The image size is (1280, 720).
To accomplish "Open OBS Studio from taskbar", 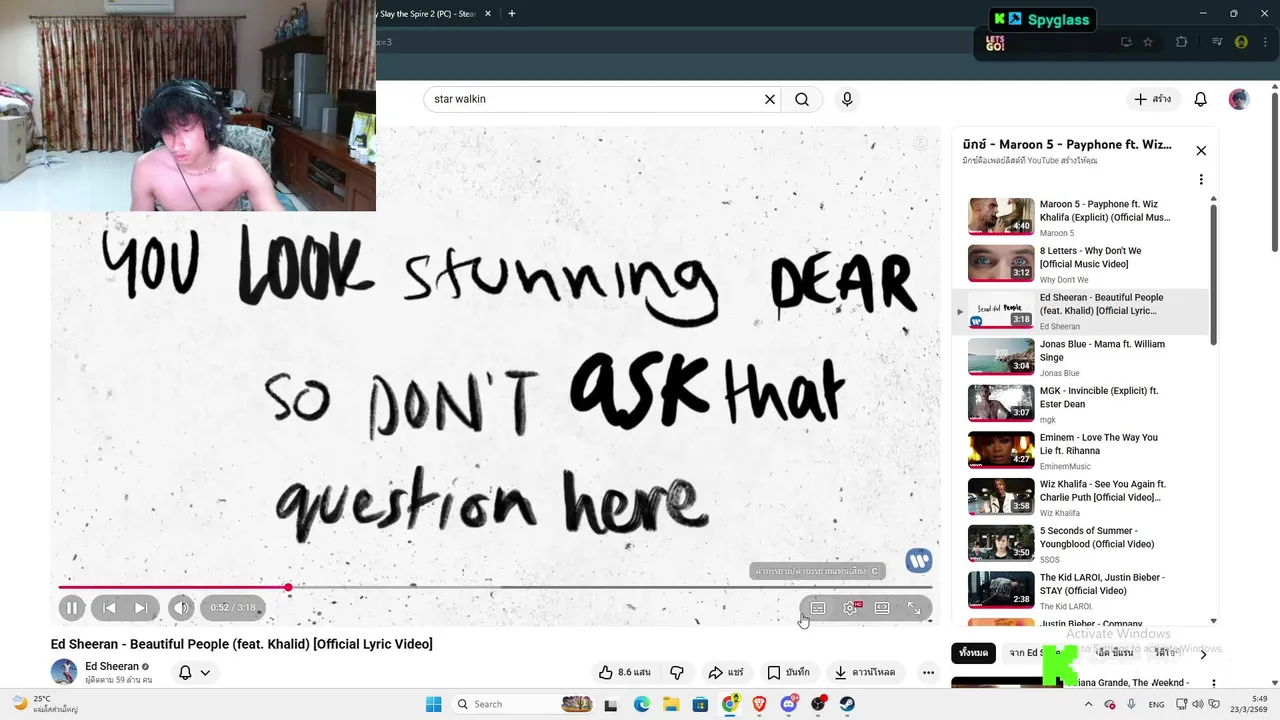I will point(818,704).
